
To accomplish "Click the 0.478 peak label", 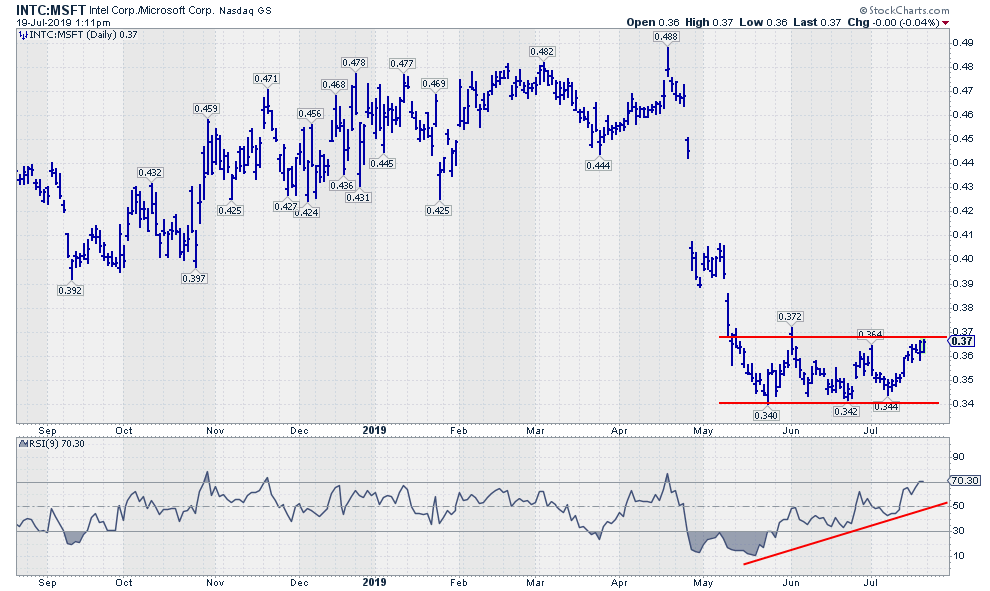I will click(x=354, y=63).
